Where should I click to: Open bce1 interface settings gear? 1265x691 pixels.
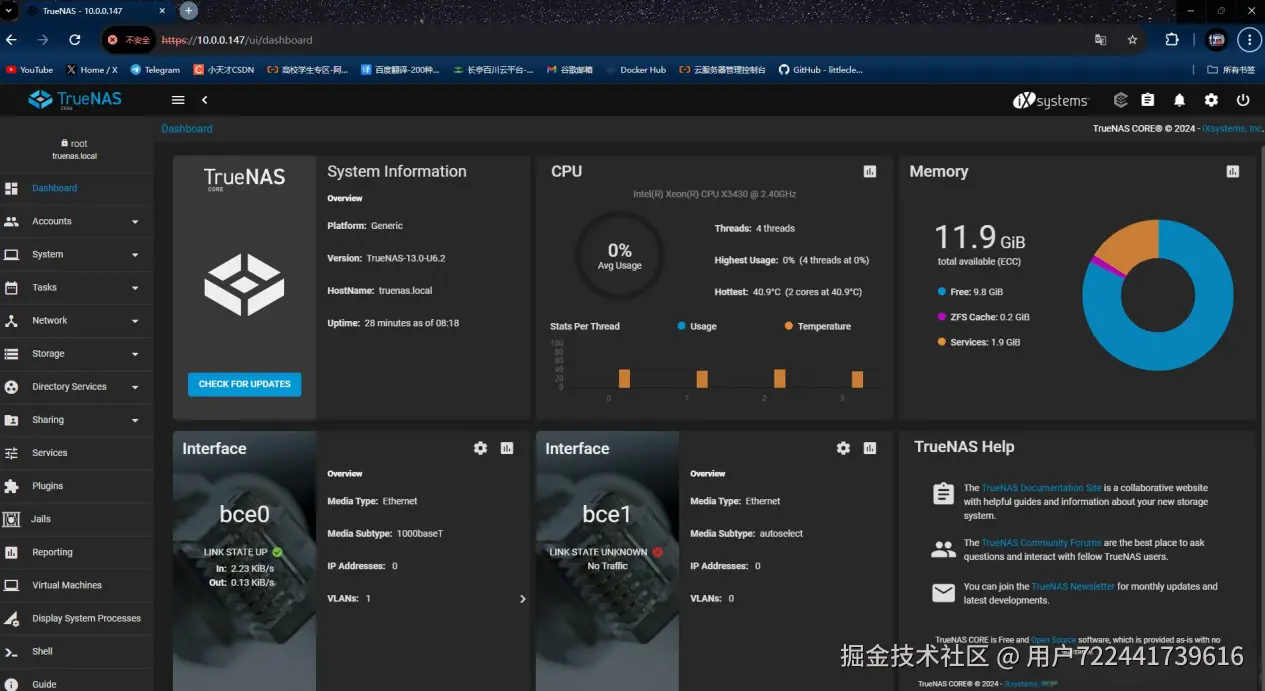click(843, 448)
